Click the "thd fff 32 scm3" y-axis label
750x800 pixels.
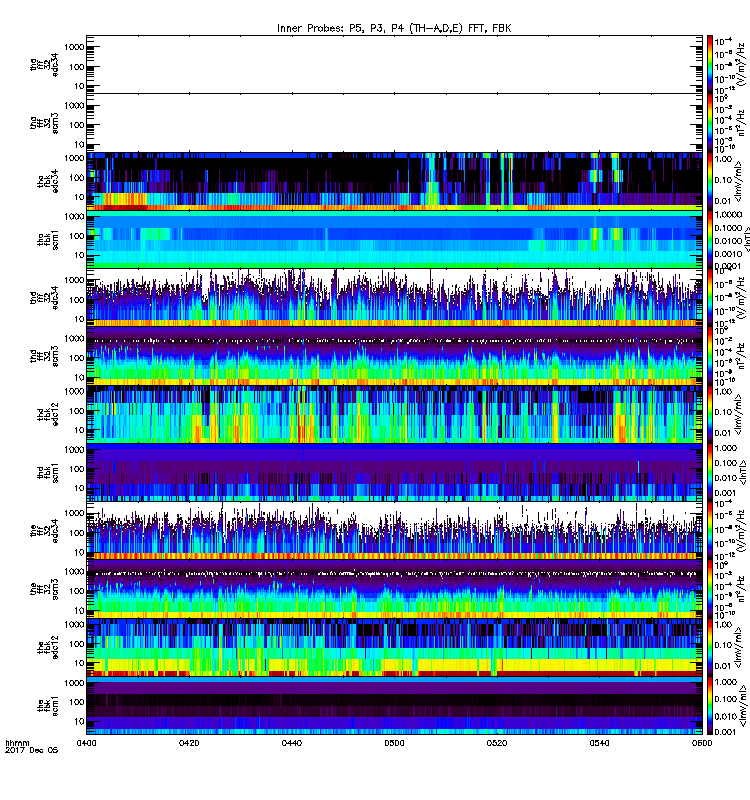point(44,356)
